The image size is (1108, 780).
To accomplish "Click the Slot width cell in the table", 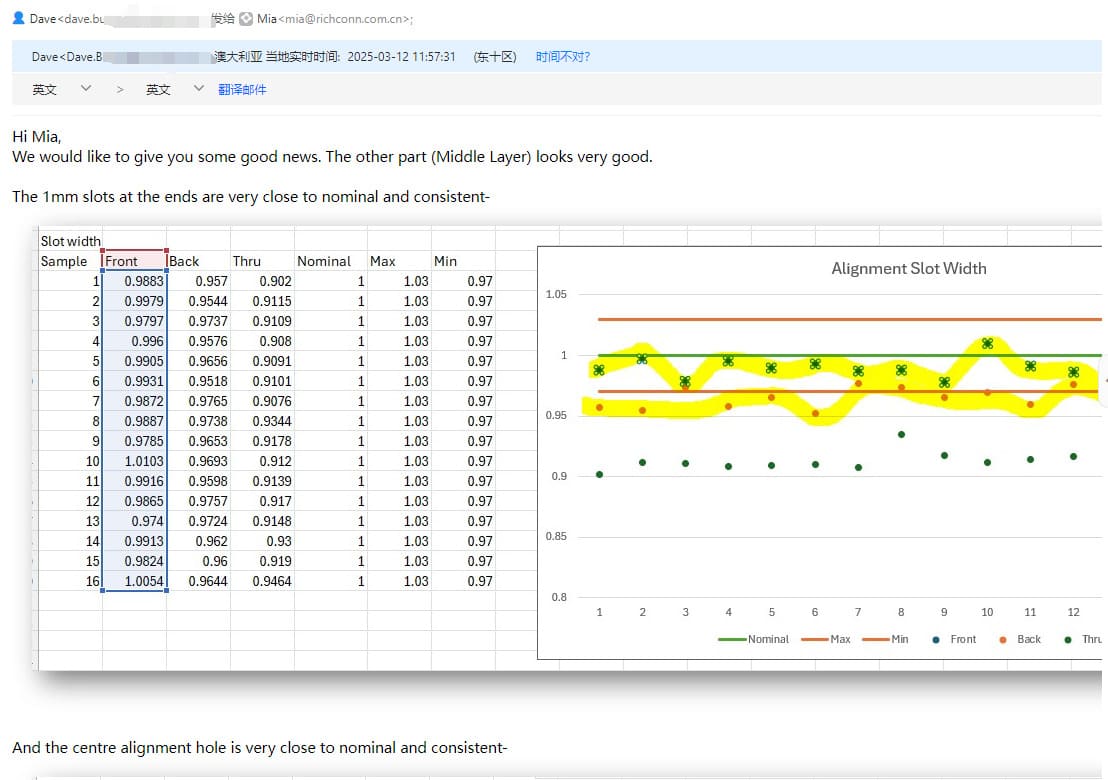I will (70, 241).
